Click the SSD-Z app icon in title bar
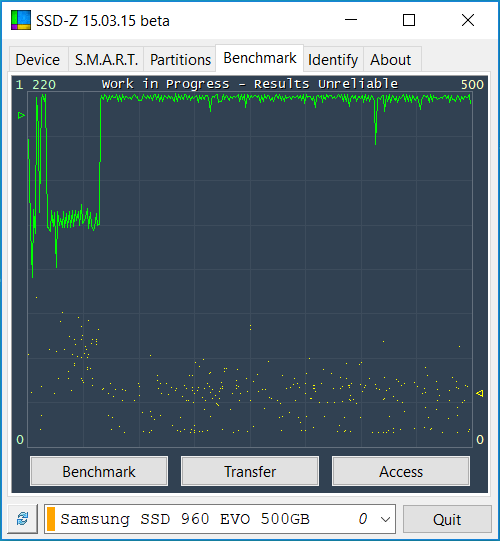The width and height of the screenshot is (500, 541). pos(21,20)
